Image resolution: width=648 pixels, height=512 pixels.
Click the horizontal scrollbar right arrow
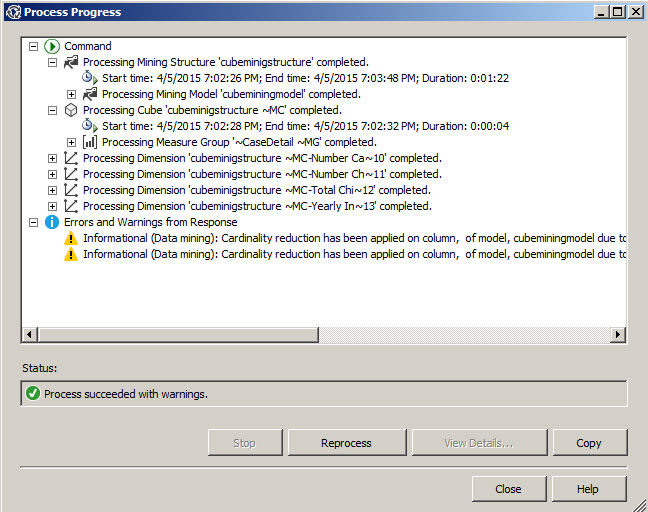point(618,334)
